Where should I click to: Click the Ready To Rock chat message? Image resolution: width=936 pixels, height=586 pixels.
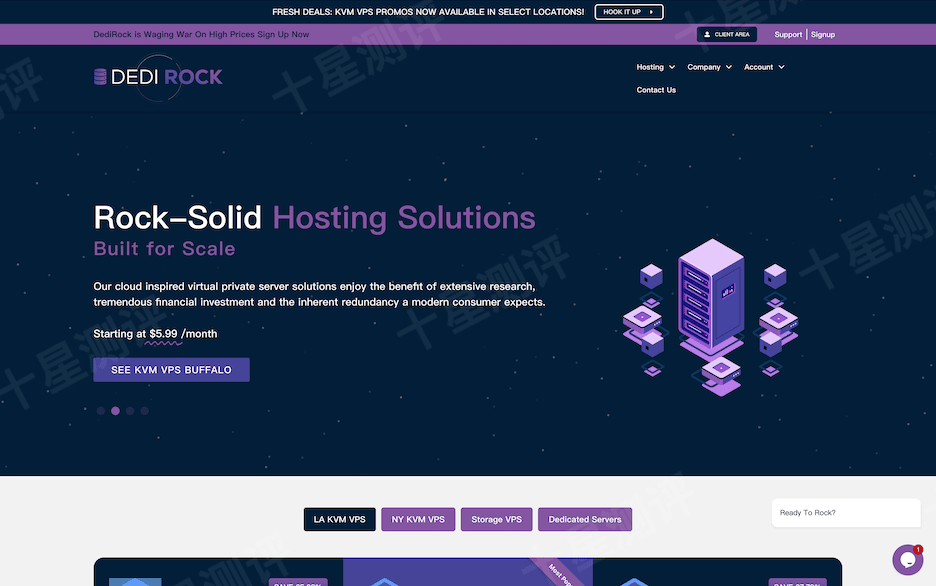coord(845,513)
